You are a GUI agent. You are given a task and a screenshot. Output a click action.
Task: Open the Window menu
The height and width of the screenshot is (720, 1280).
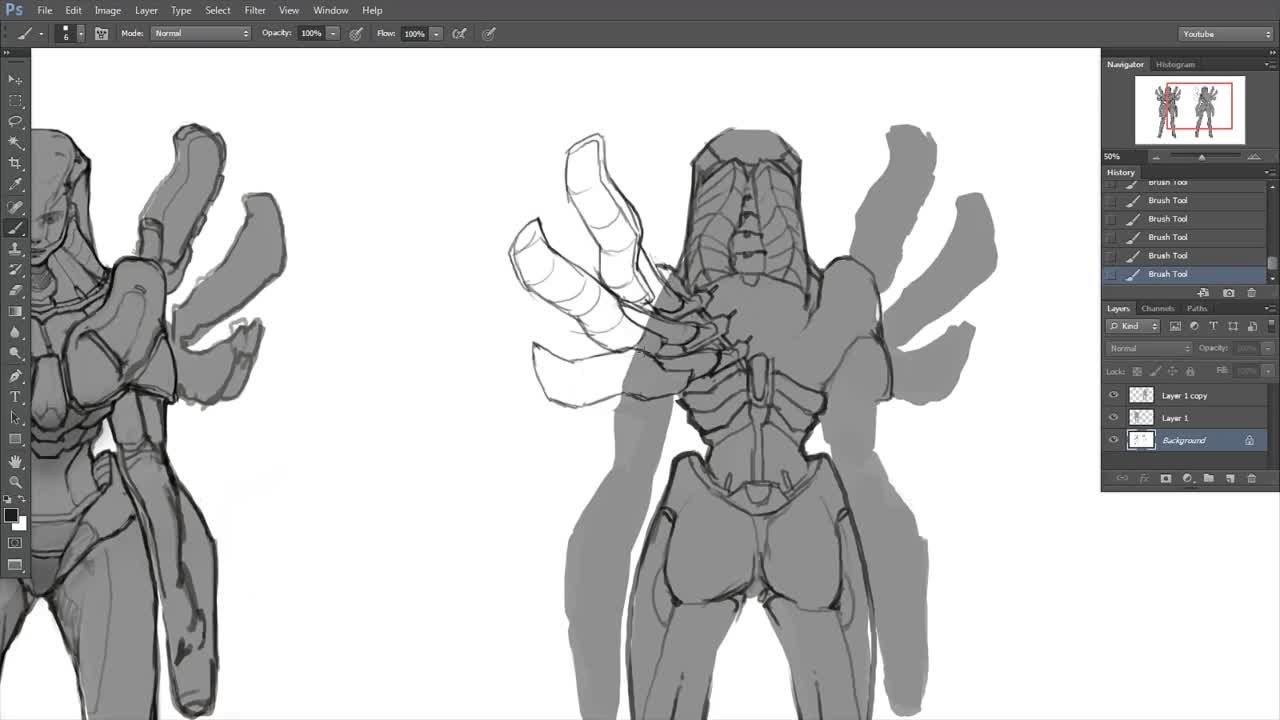tap(330, 10)
